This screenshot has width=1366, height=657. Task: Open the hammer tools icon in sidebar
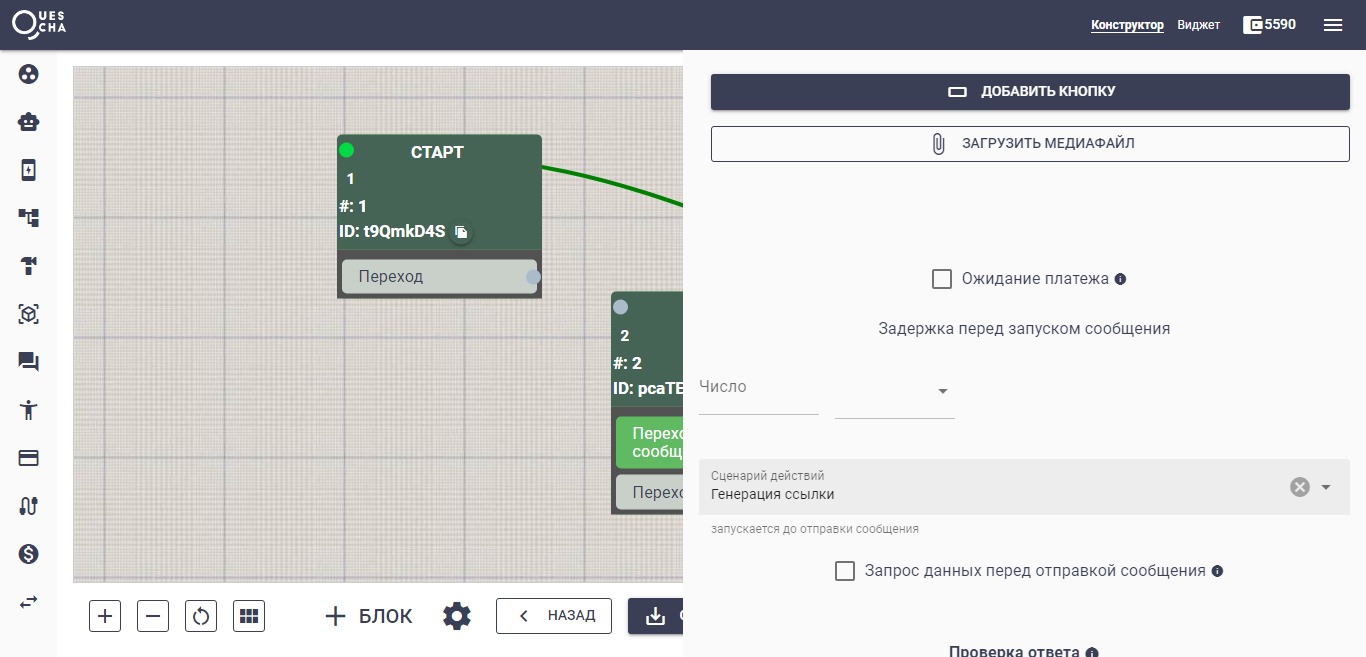point(29,266)
